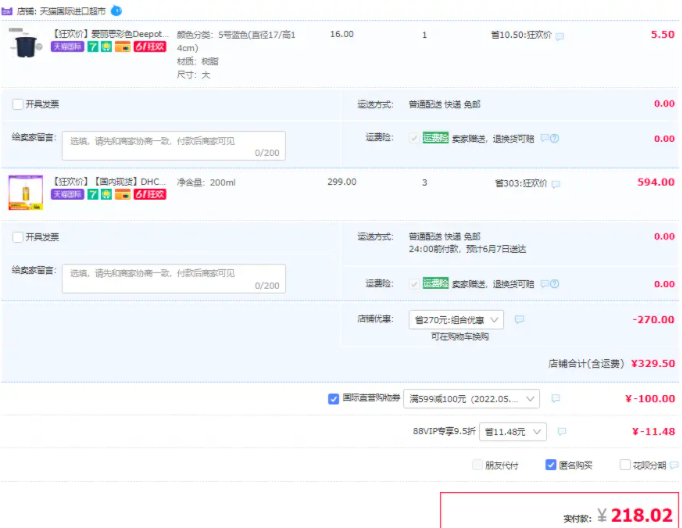The image size is (682, 528).
Task: Enable the 朋友代付 option
Action: (x=477, y=465)
